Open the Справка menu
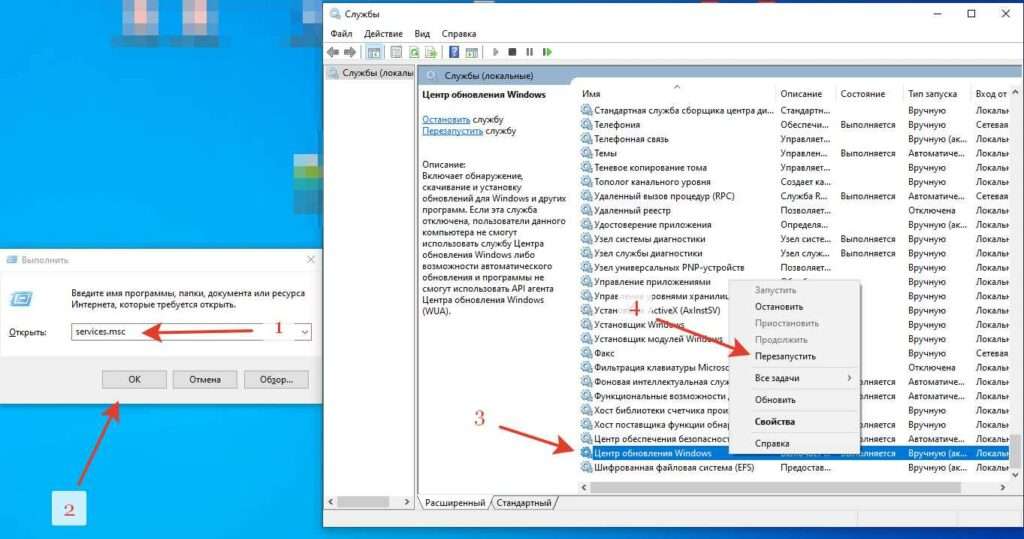 point(458,33)
